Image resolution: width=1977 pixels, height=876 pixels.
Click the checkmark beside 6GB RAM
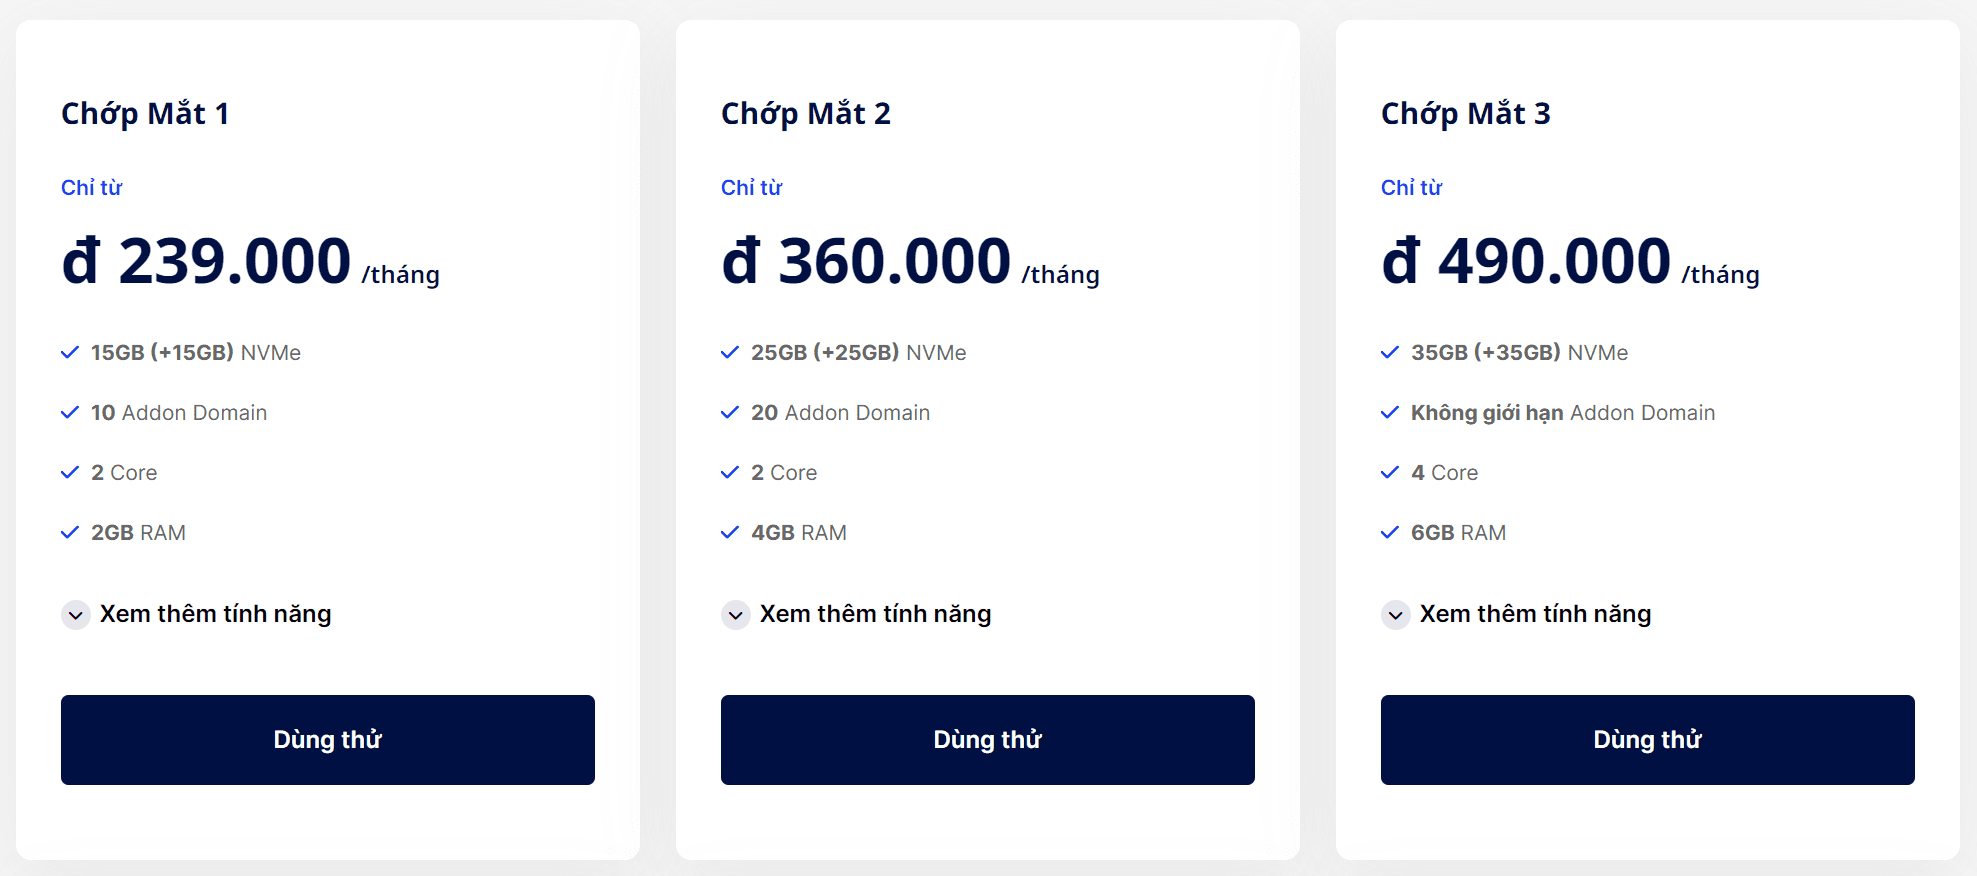pos(1390,532)
